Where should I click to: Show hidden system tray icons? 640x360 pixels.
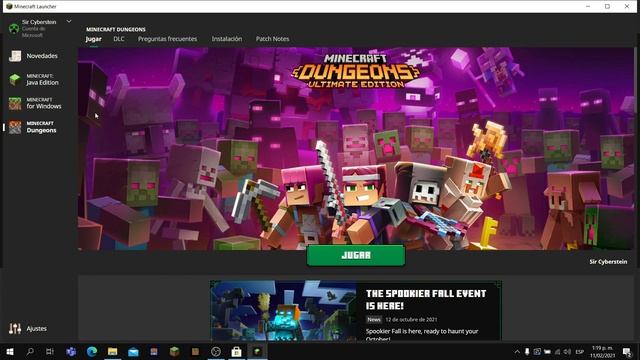pos(517,352)
